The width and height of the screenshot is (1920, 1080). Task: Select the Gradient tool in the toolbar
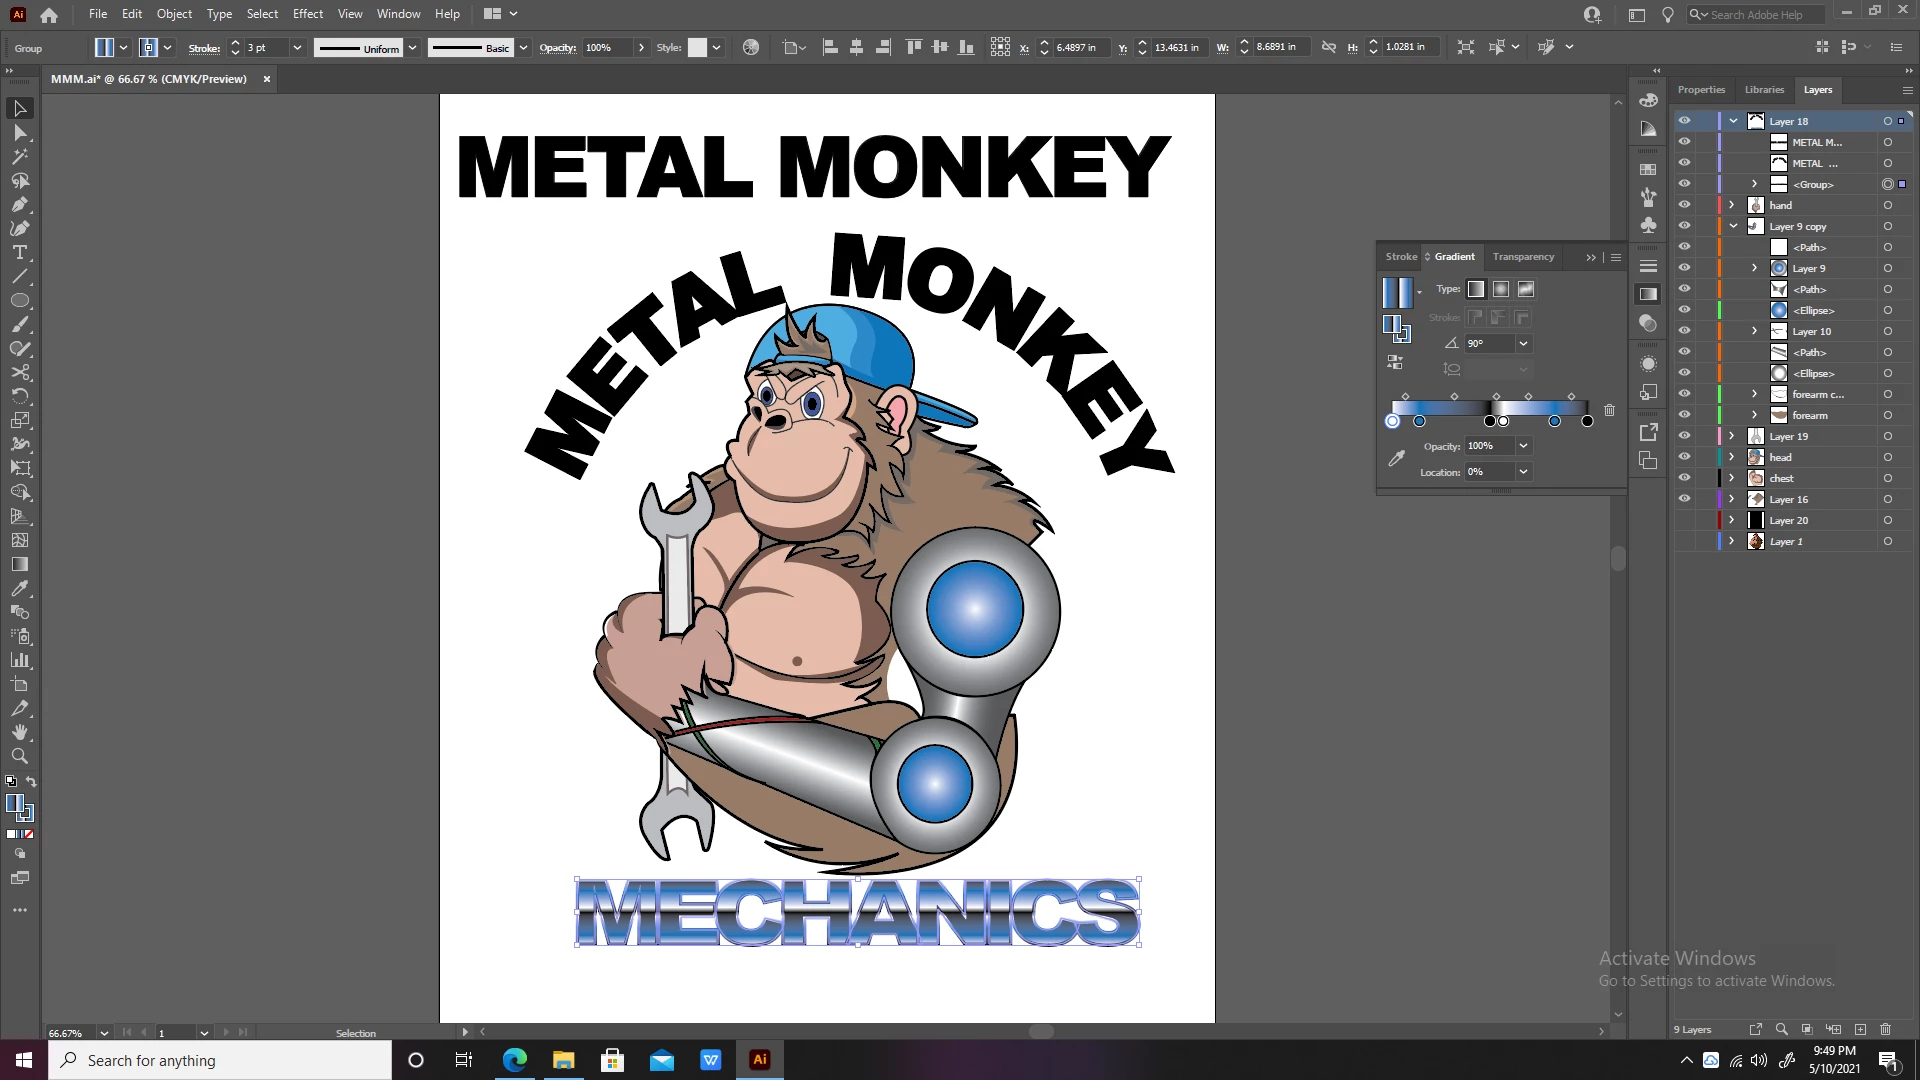pyautogui.click(x=20, y=564)
